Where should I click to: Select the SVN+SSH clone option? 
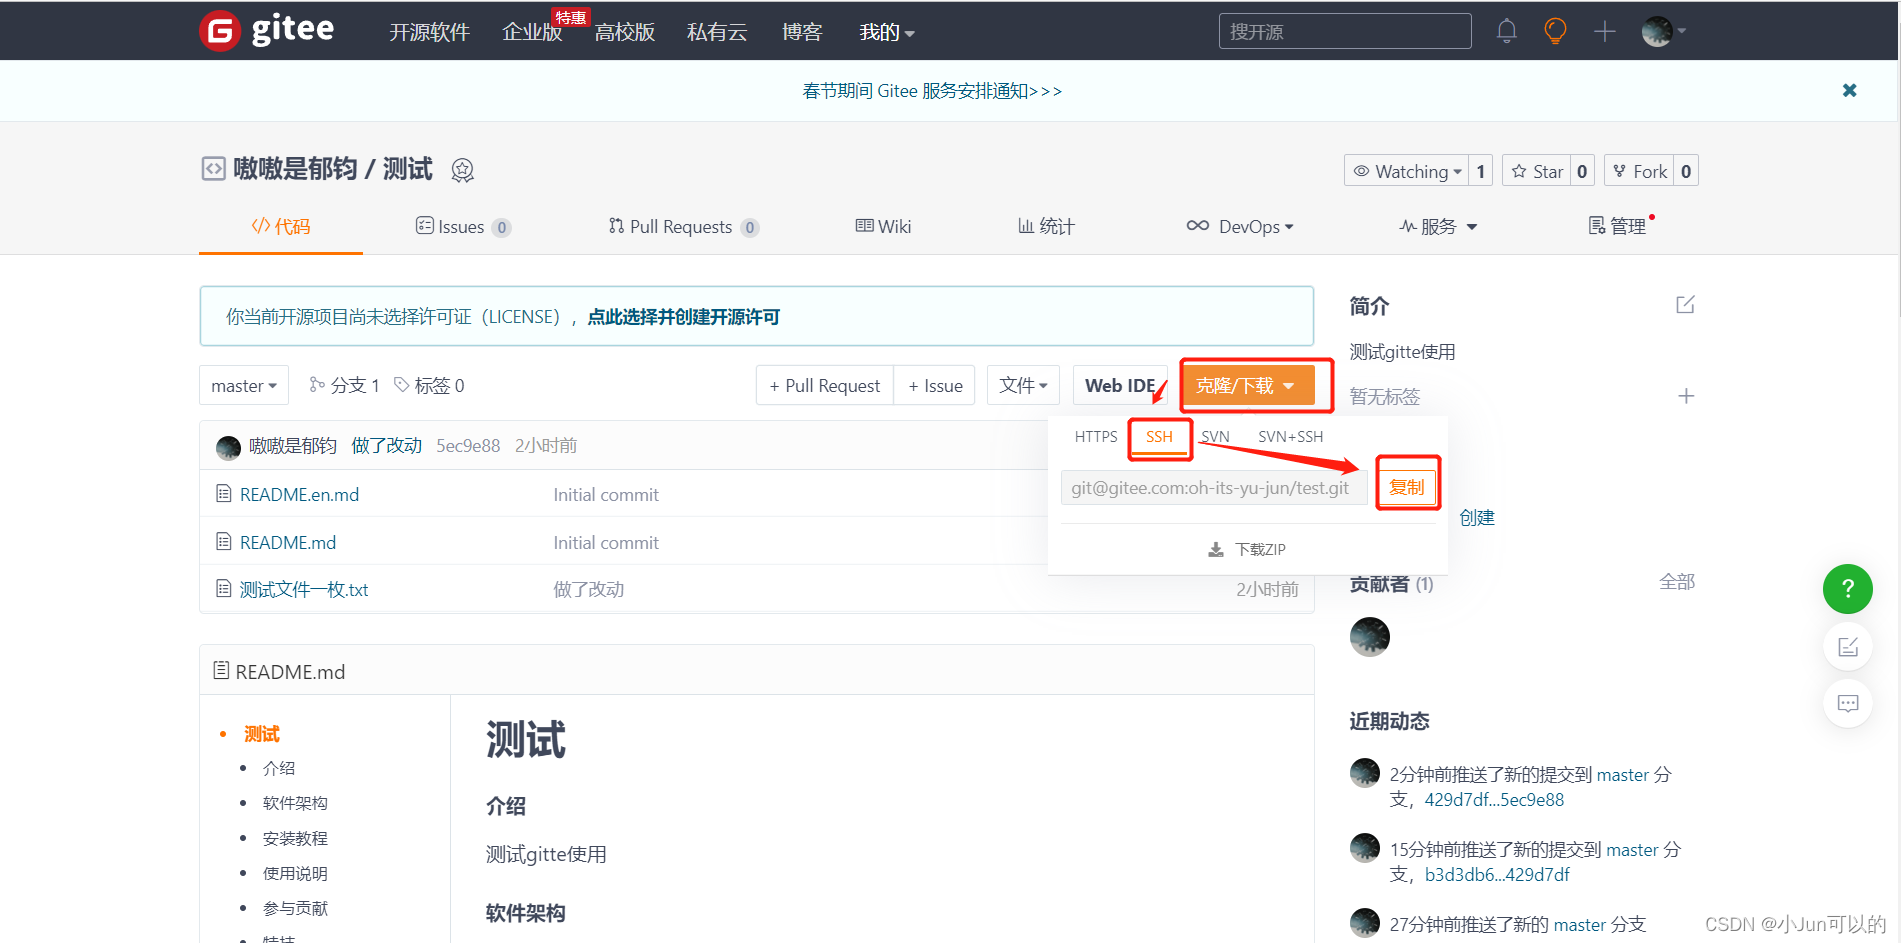click(x=1290, y=436)
